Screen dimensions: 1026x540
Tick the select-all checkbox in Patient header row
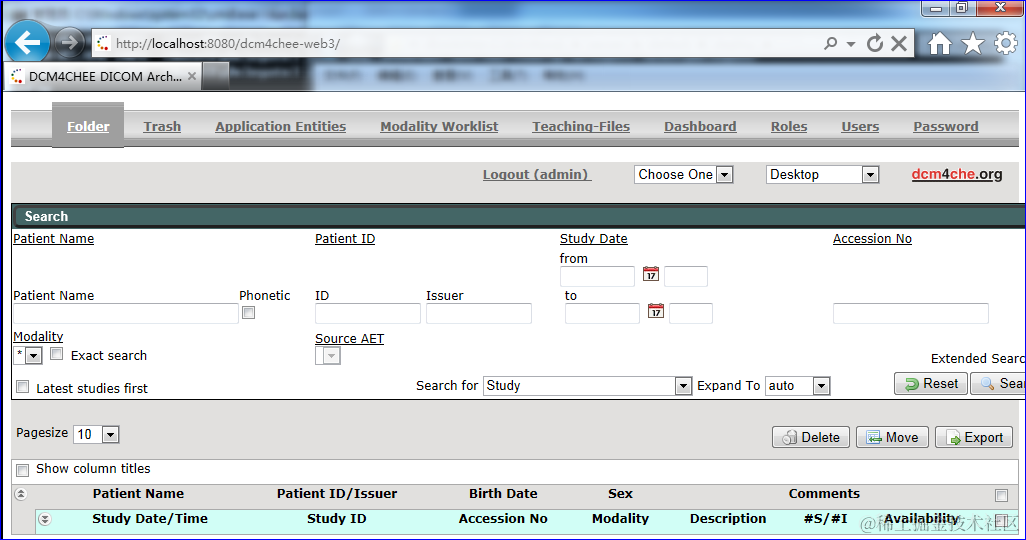click(1001, 495)
